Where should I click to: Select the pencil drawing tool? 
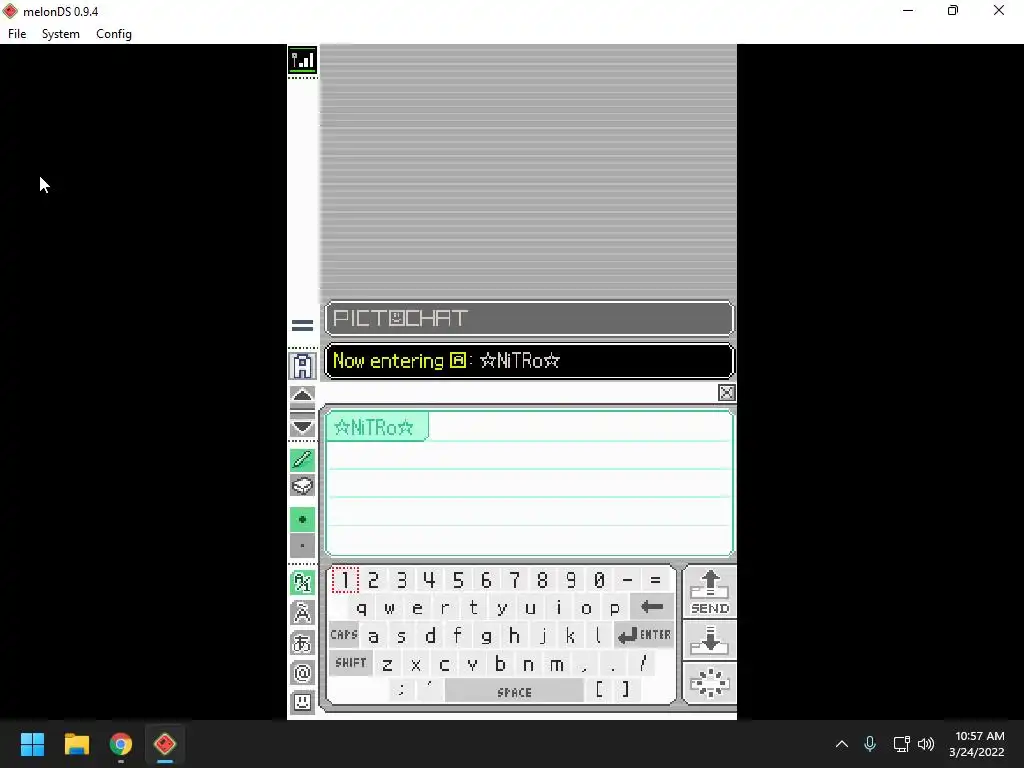tap(302, 460)
